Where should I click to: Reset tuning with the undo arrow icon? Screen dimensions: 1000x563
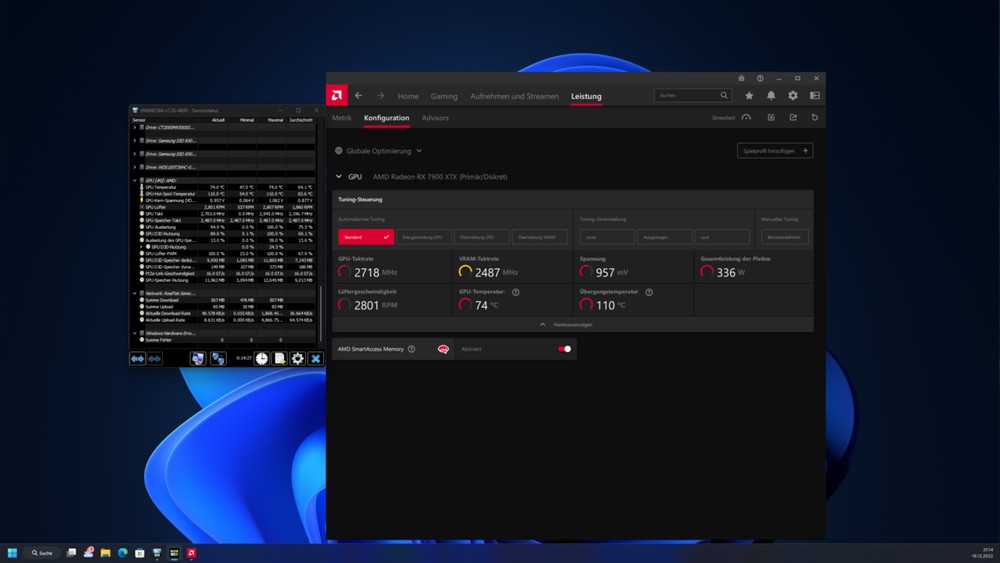[815, 118]
